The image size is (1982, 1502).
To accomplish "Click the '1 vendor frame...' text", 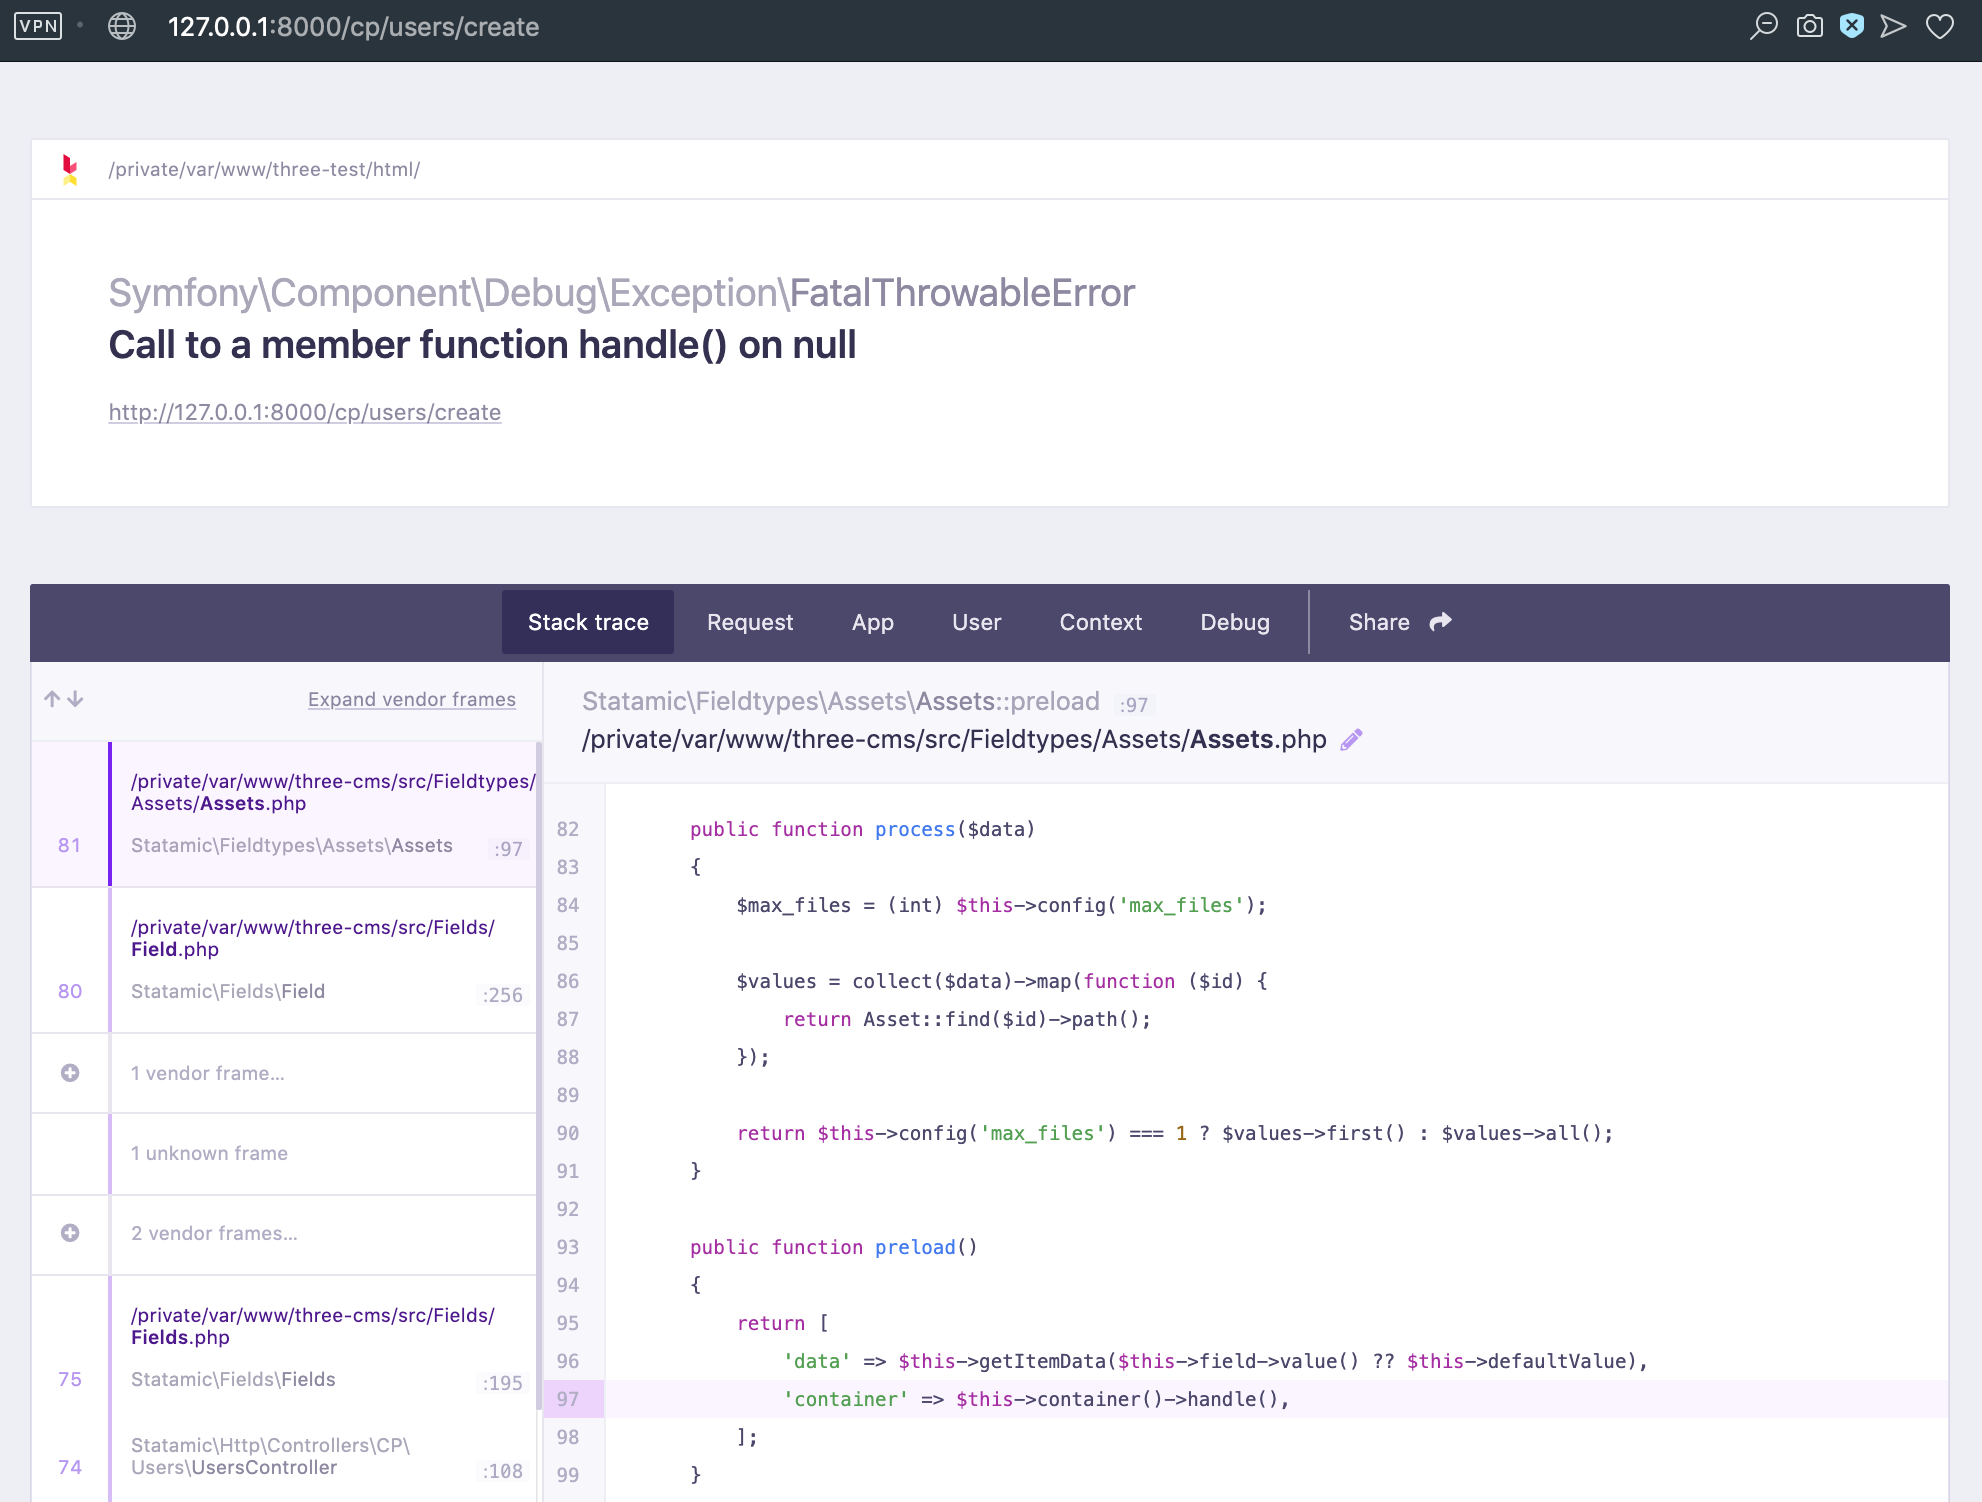I will [208, 1073].
